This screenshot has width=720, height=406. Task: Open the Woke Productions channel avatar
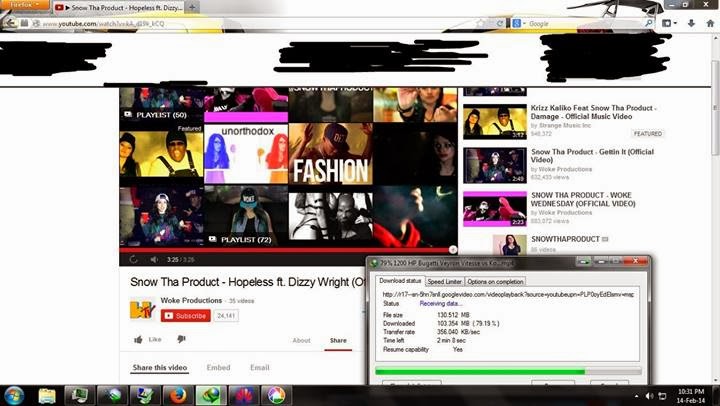click(143, 309)
